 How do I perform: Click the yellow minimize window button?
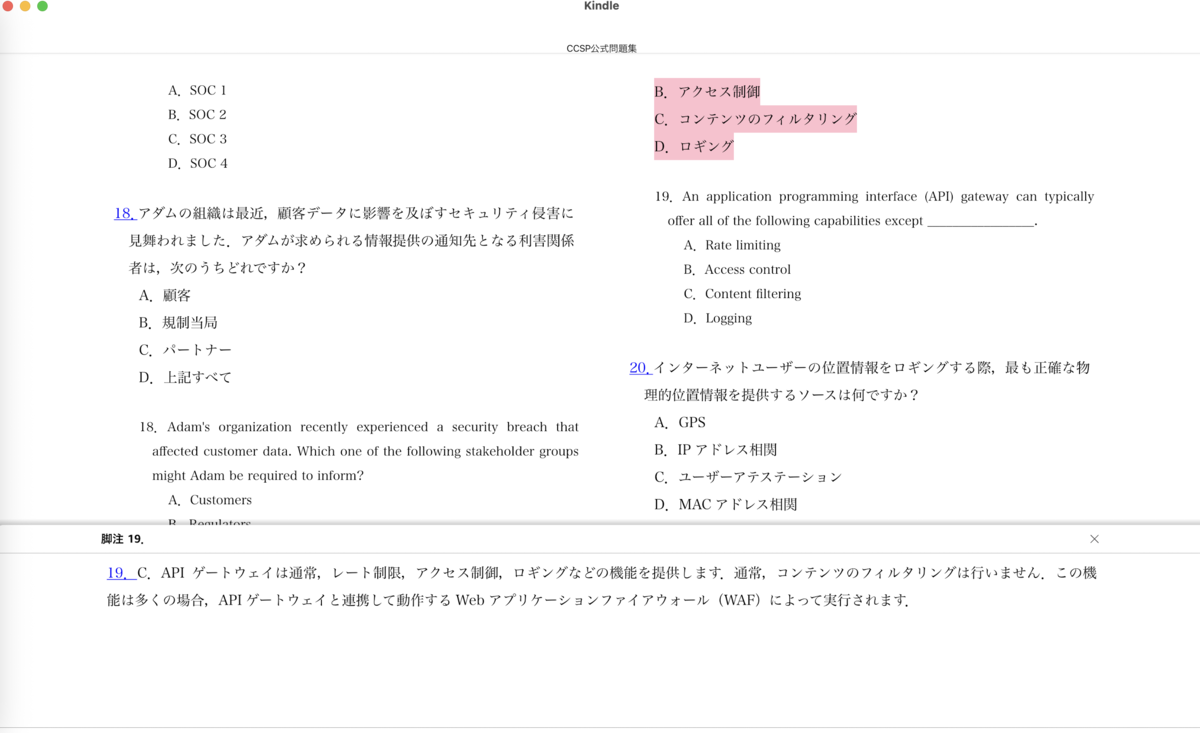(x=25, y=6)
